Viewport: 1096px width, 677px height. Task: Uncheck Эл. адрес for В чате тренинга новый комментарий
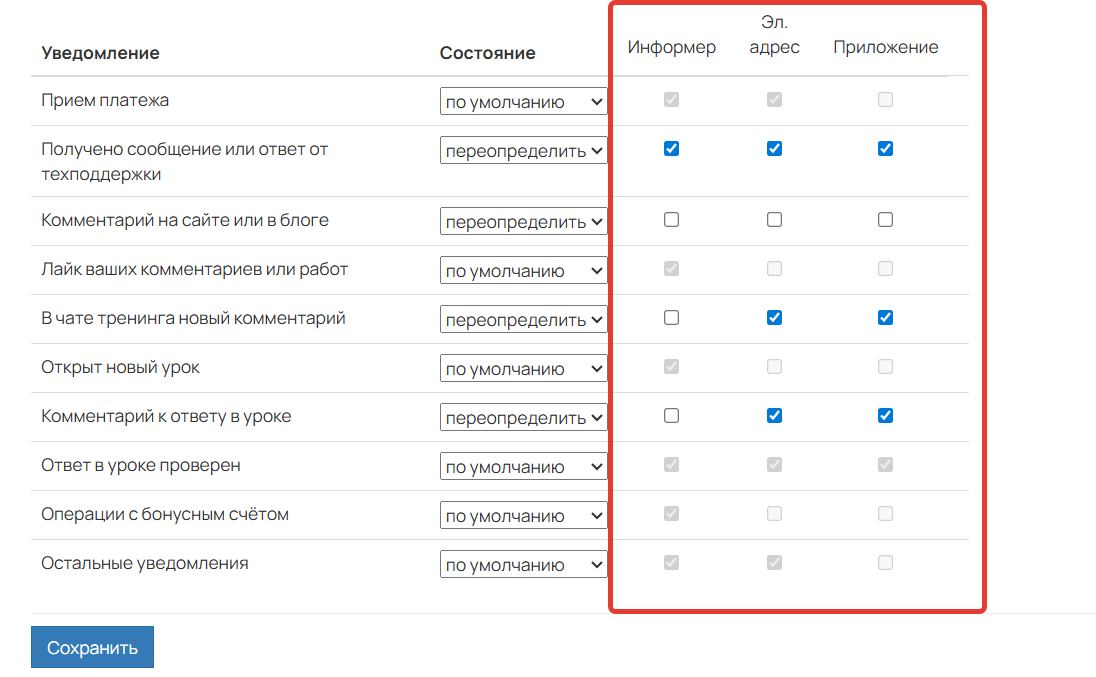pyautogui.click(x=774, y=318)
